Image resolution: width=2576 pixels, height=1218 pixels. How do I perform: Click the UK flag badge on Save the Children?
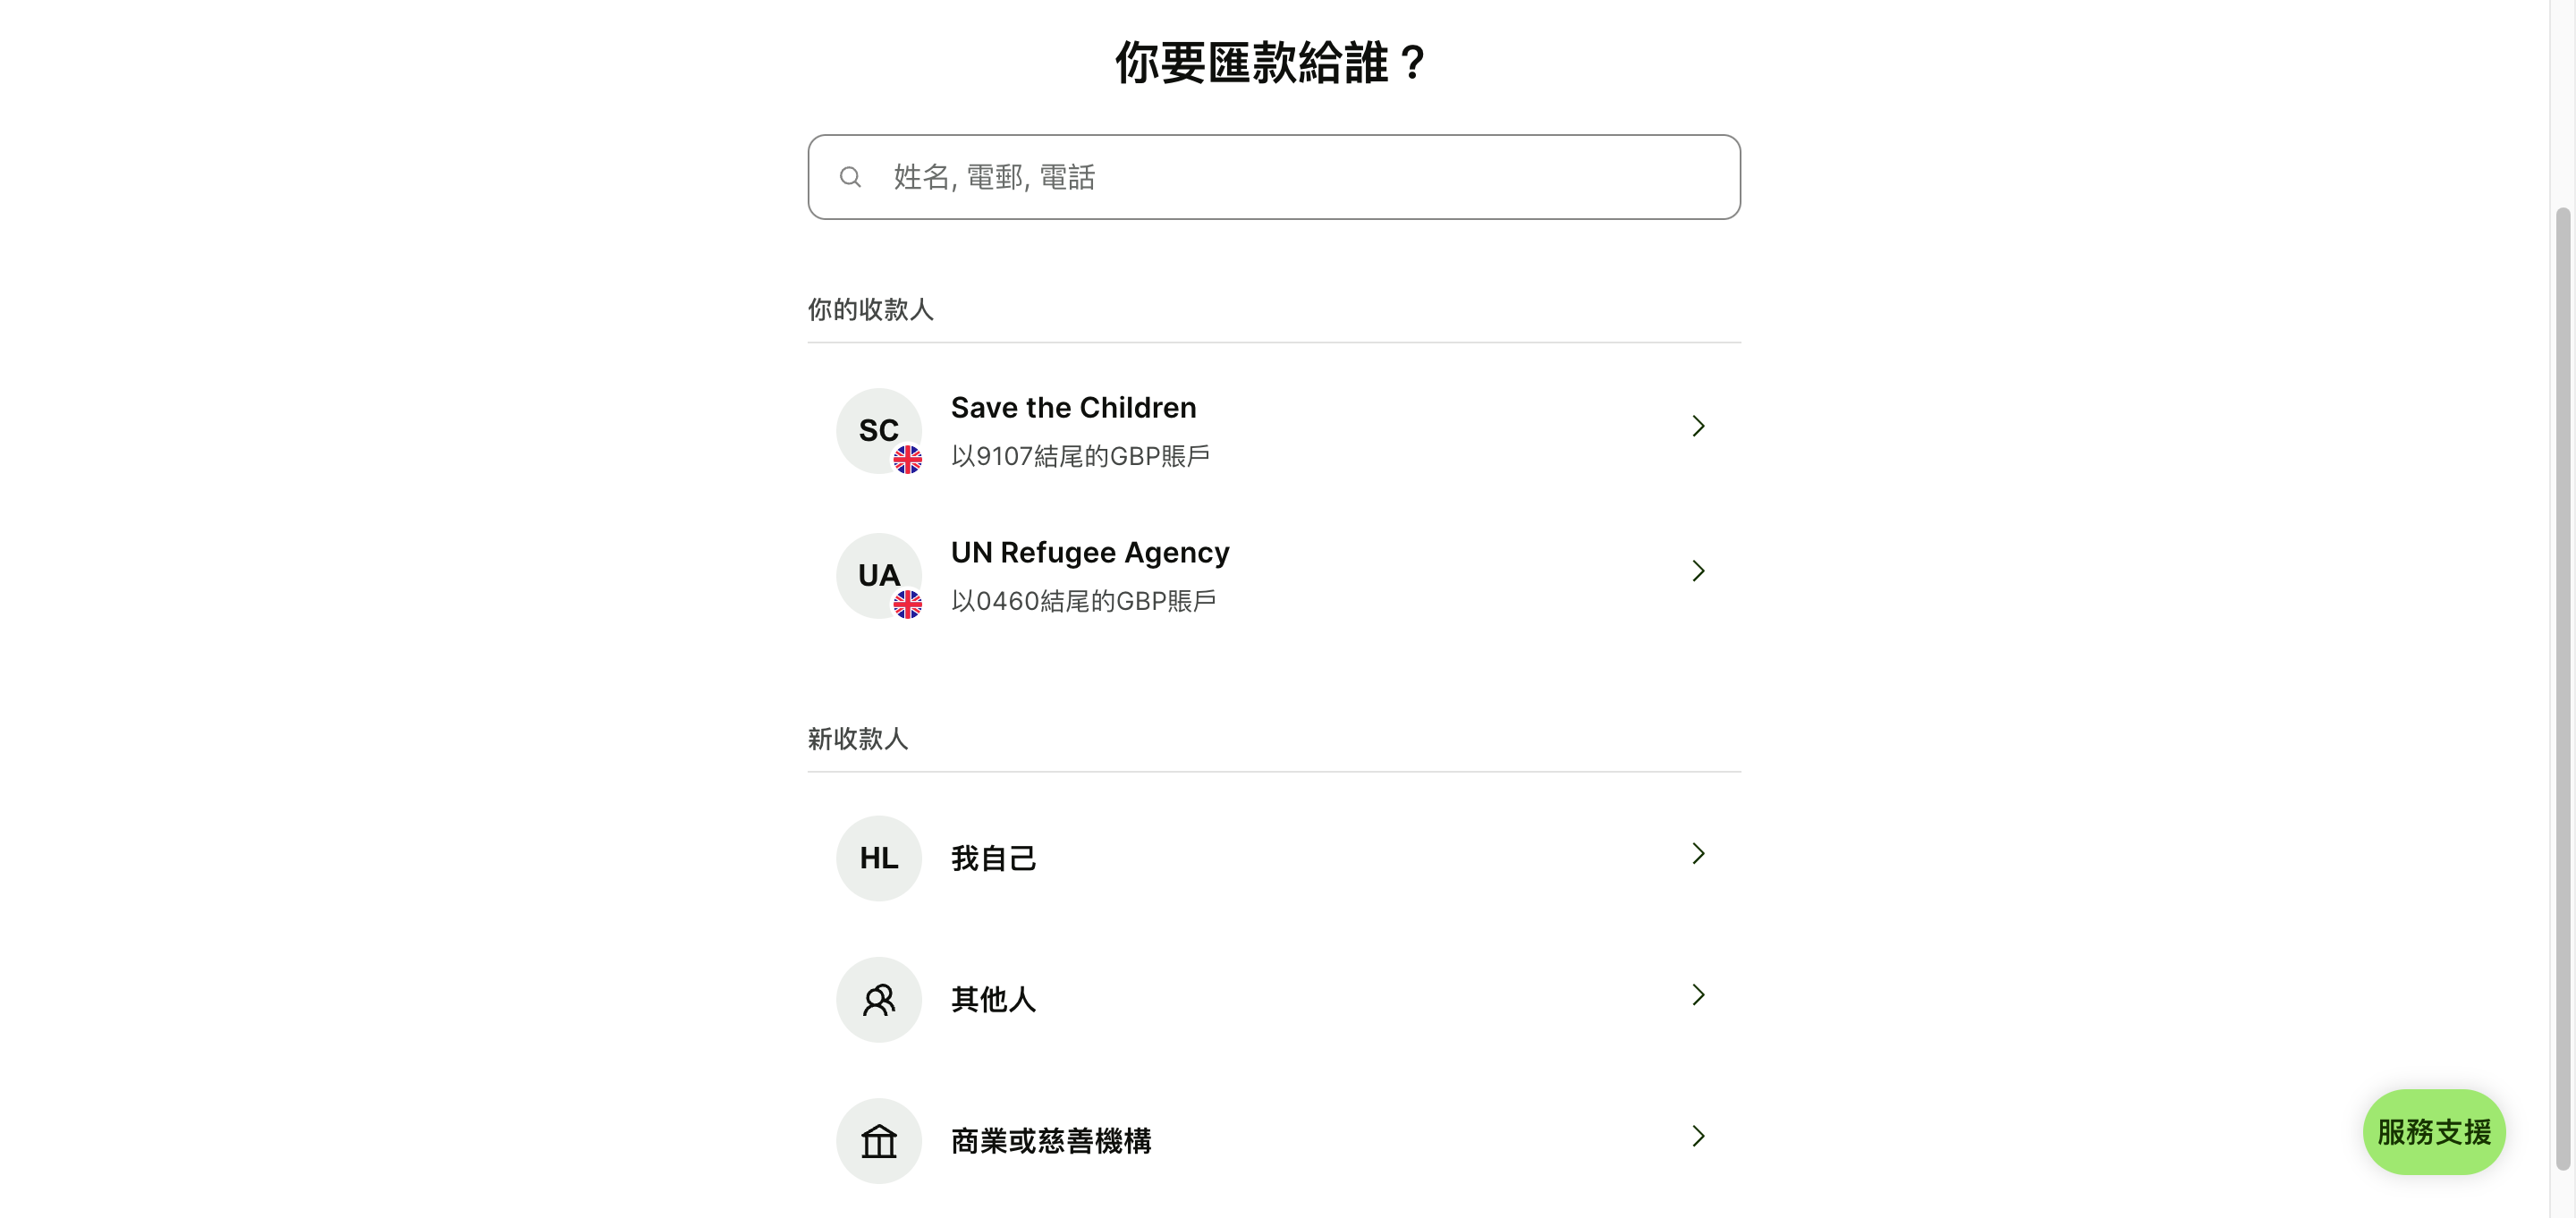pos(908,460)
